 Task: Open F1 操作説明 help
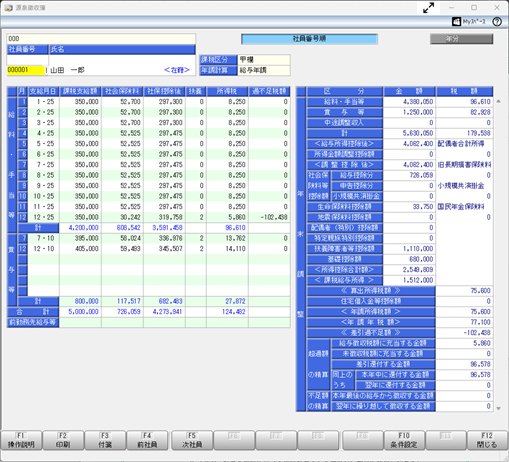[x=21, y=440]
